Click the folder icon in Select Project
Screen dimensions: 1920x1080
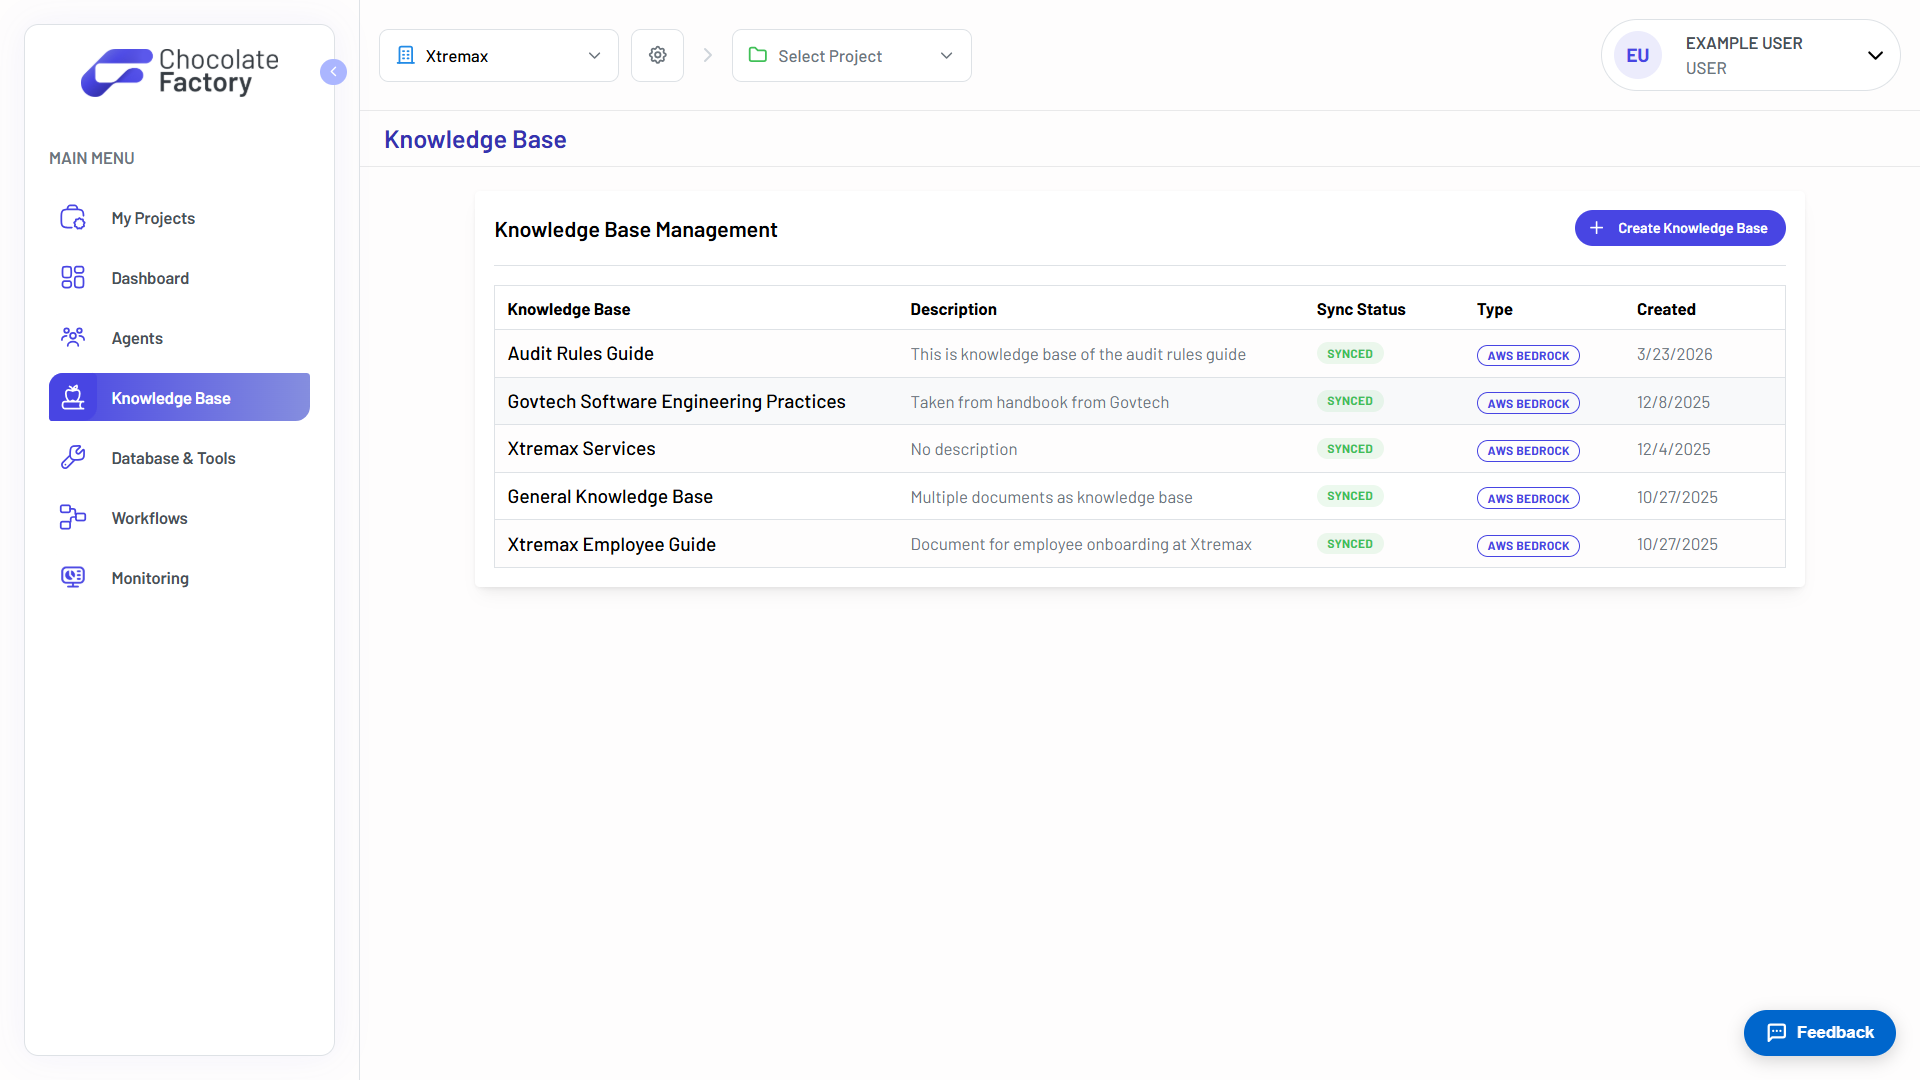[x=758, y=55]
